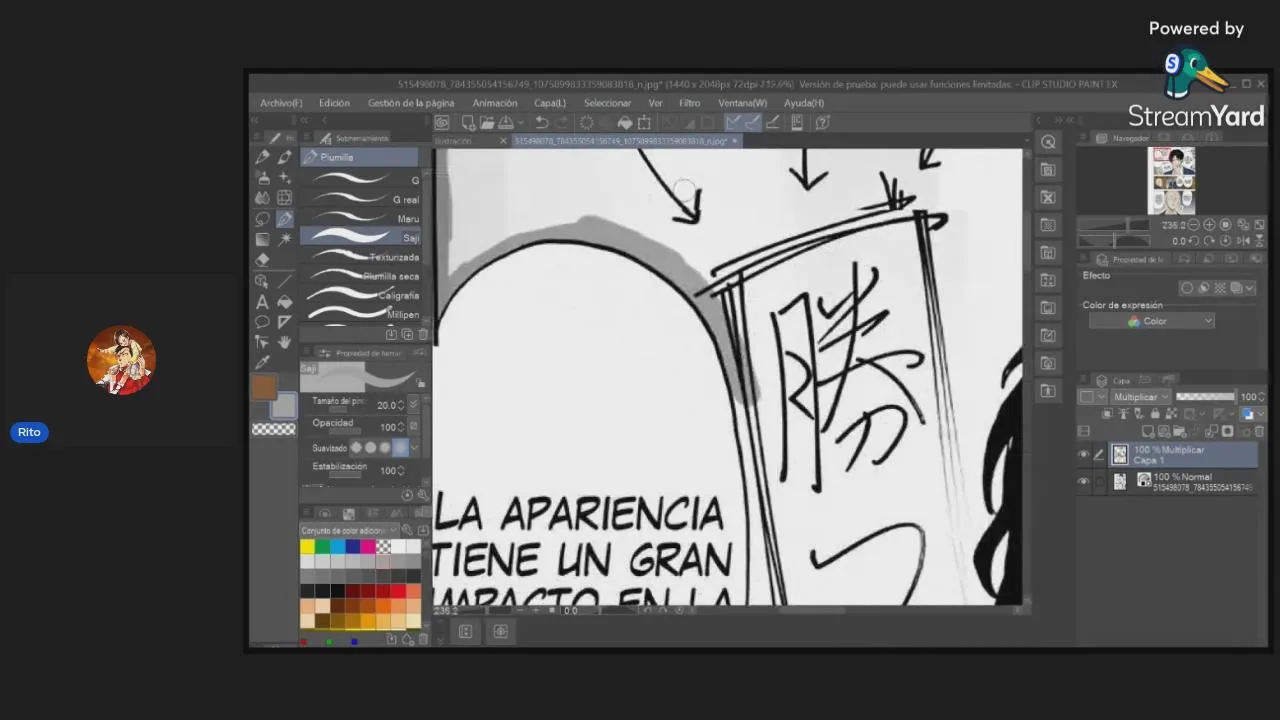Select the Eraser tool
The height and width of the screenshot is (720, 1280).
[263, 259]
